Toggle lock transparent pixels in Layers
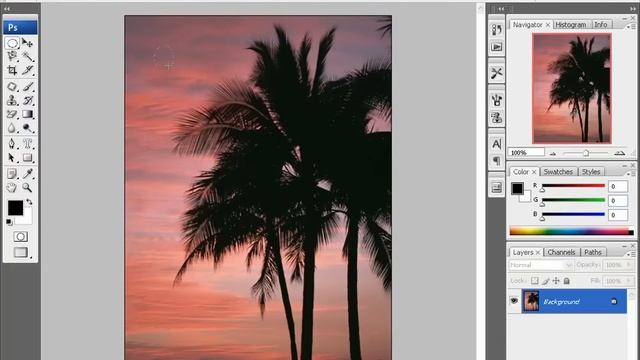 535,281
